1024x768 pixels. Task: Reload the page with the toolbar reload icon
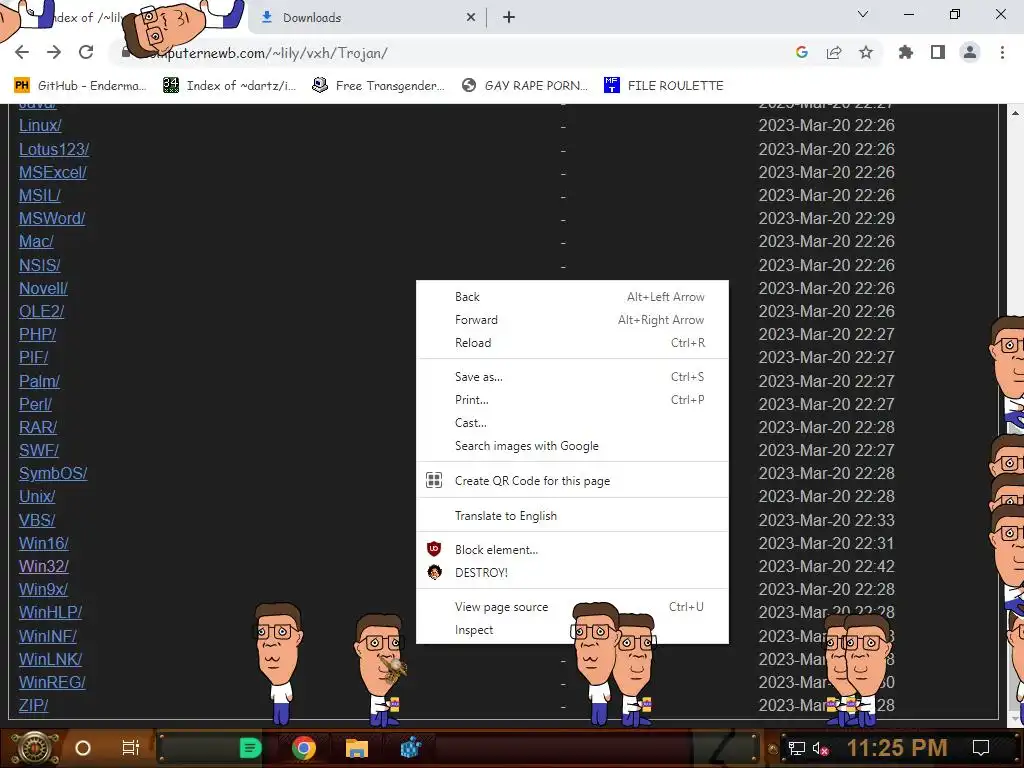tap(86, 52)
